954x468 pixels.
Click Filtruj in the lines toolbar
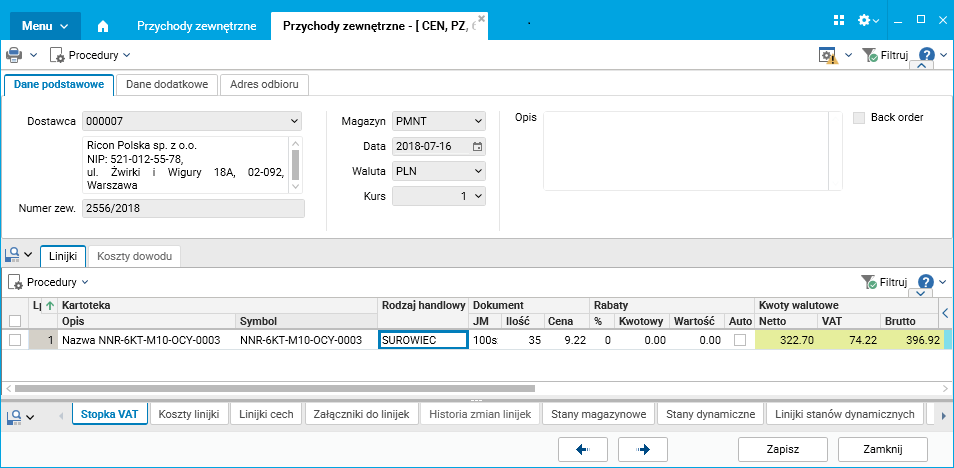click(x=884, y=282)
